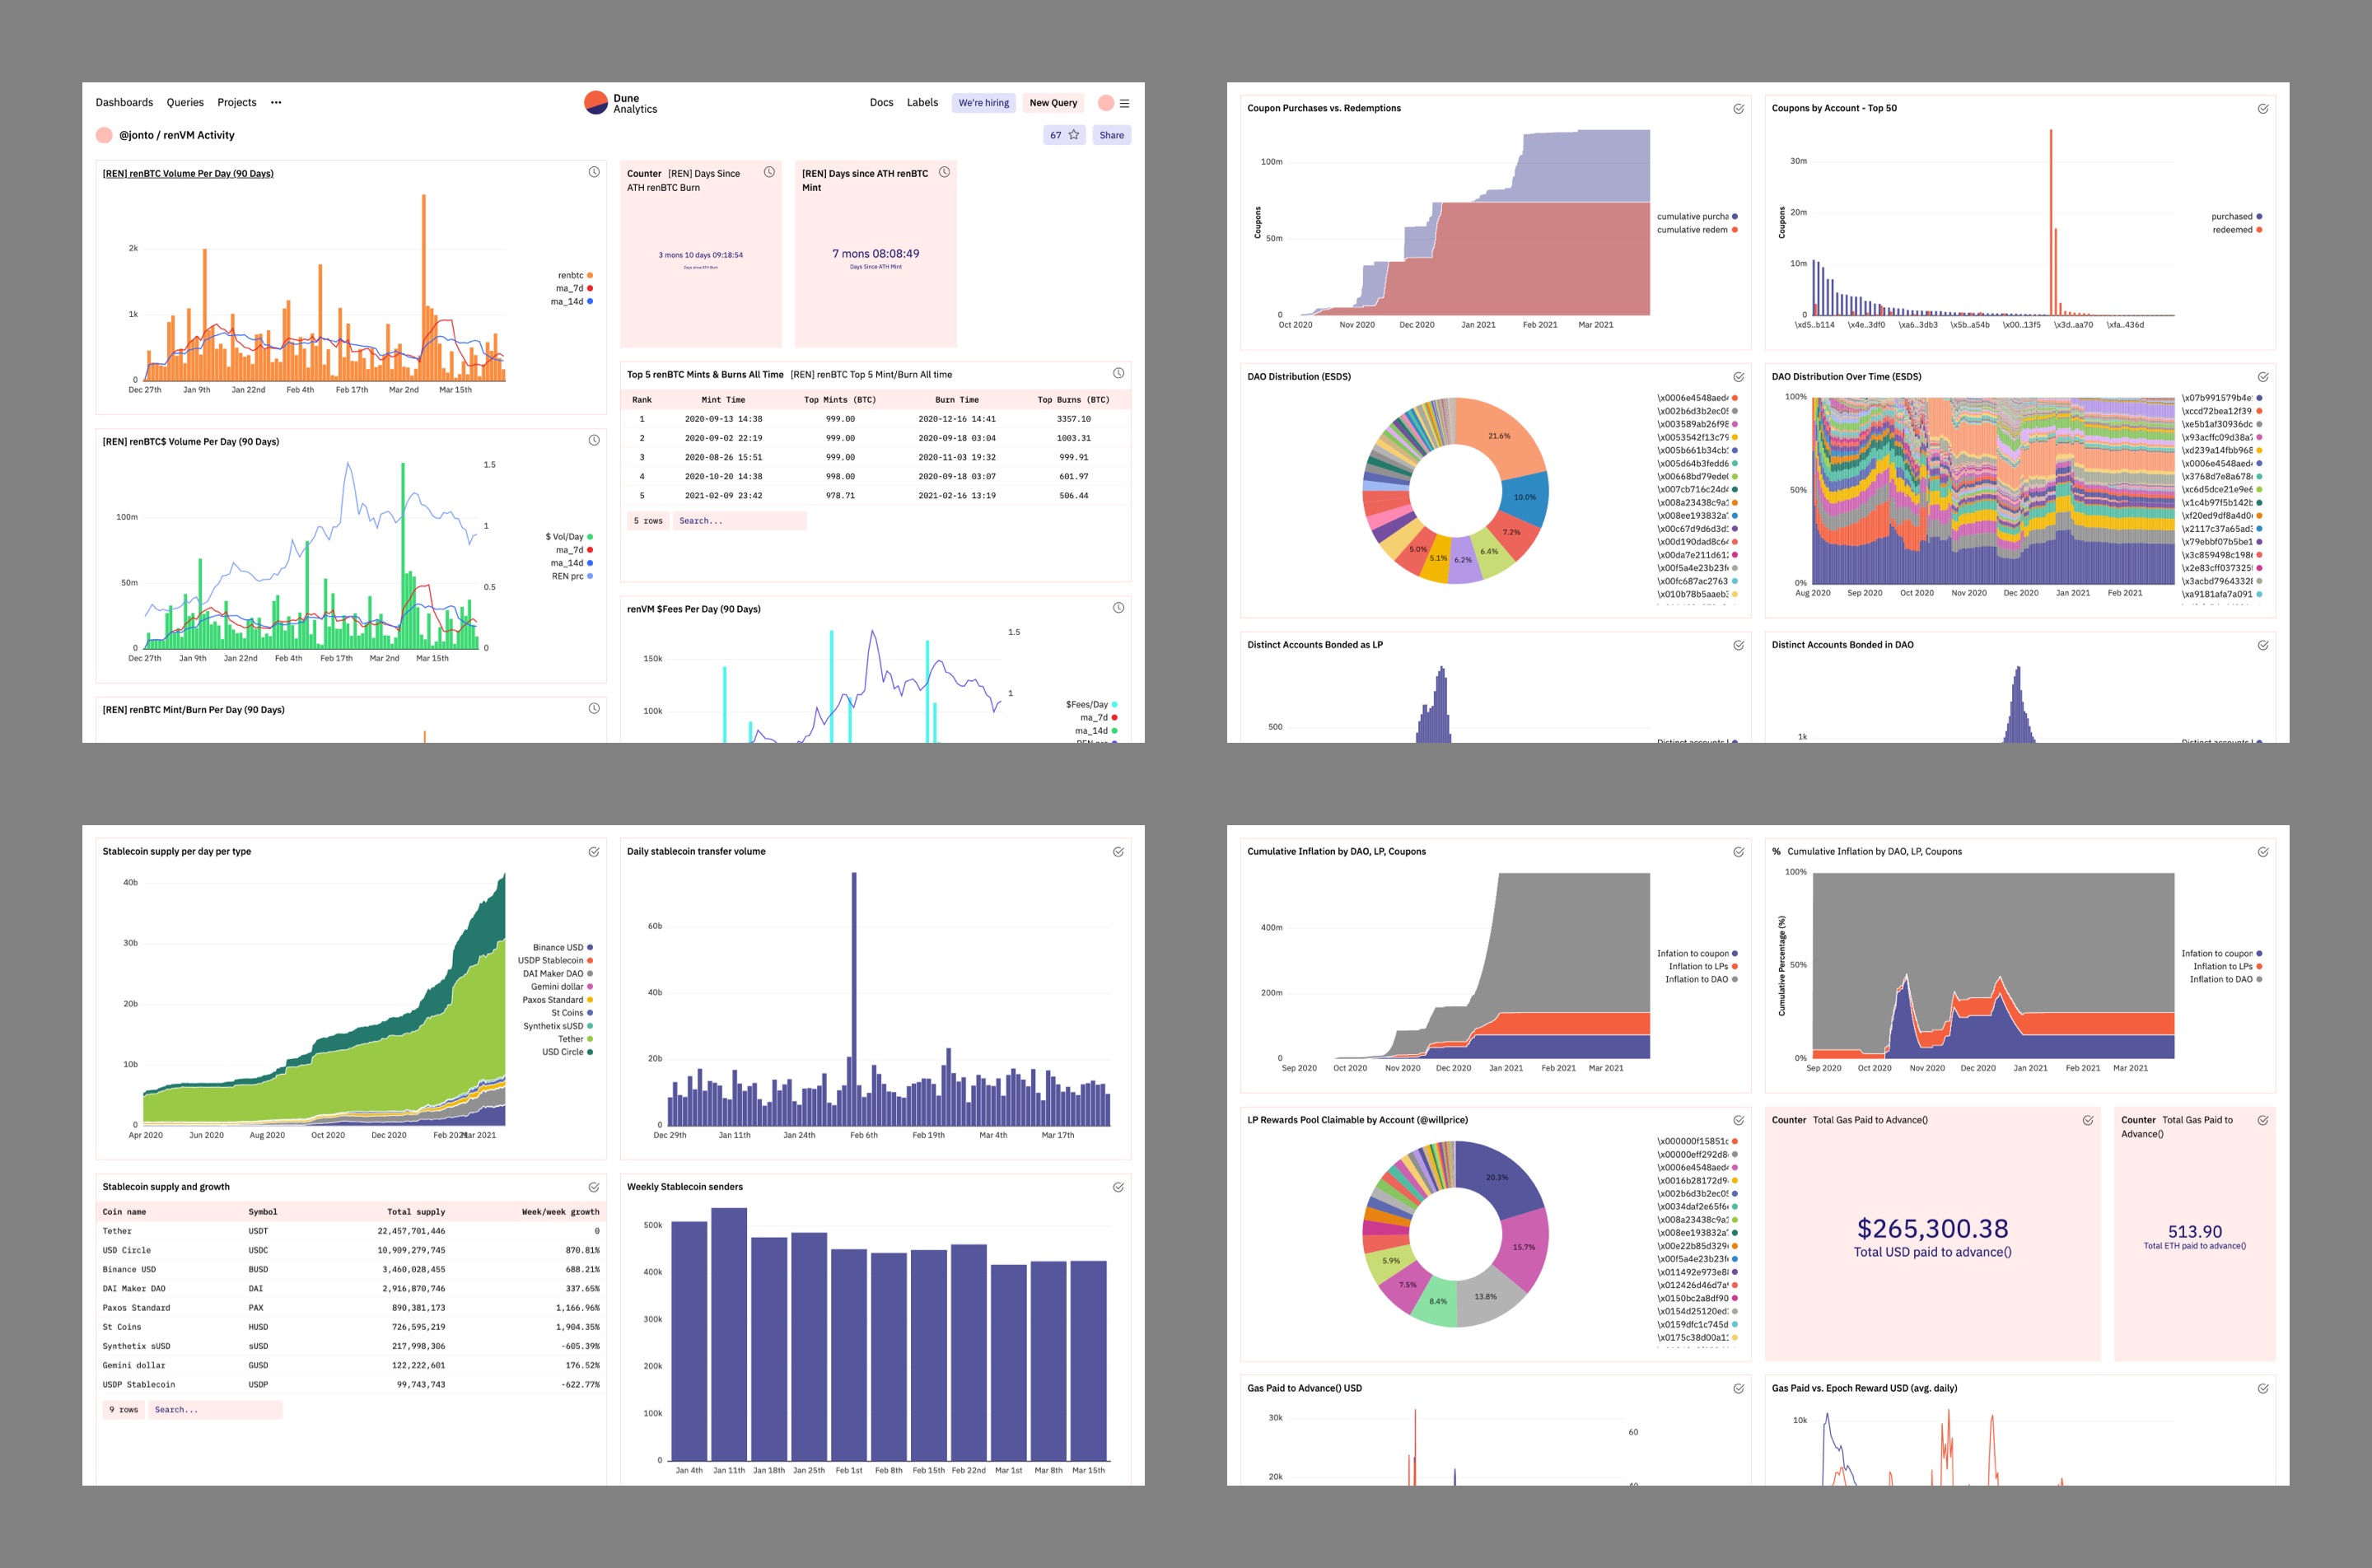The image size is (2372, 1568).
Task: Open the [REN] renBTC Volume Per Day title link
Action: tap(188, 173)
